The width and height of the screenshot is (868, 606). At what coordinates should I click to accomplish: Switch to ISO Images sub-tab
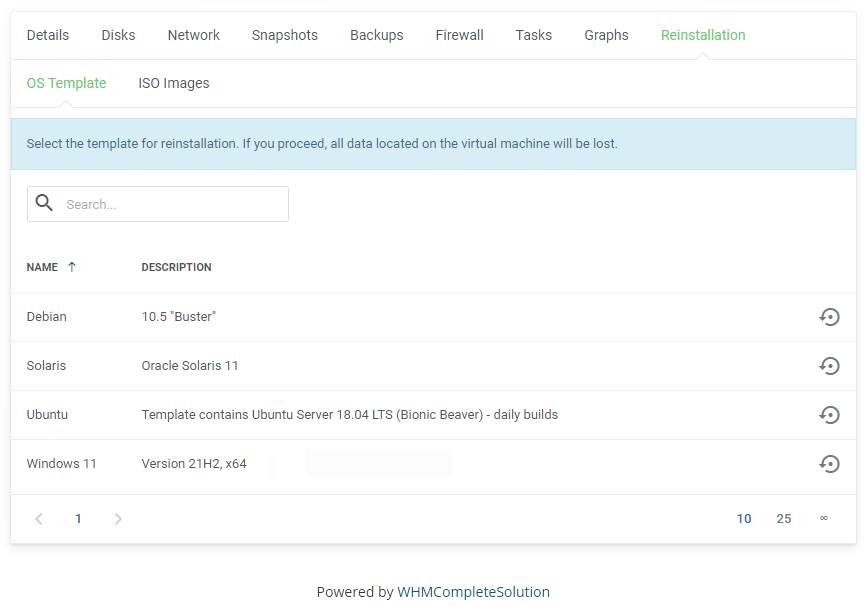point(174,84)
